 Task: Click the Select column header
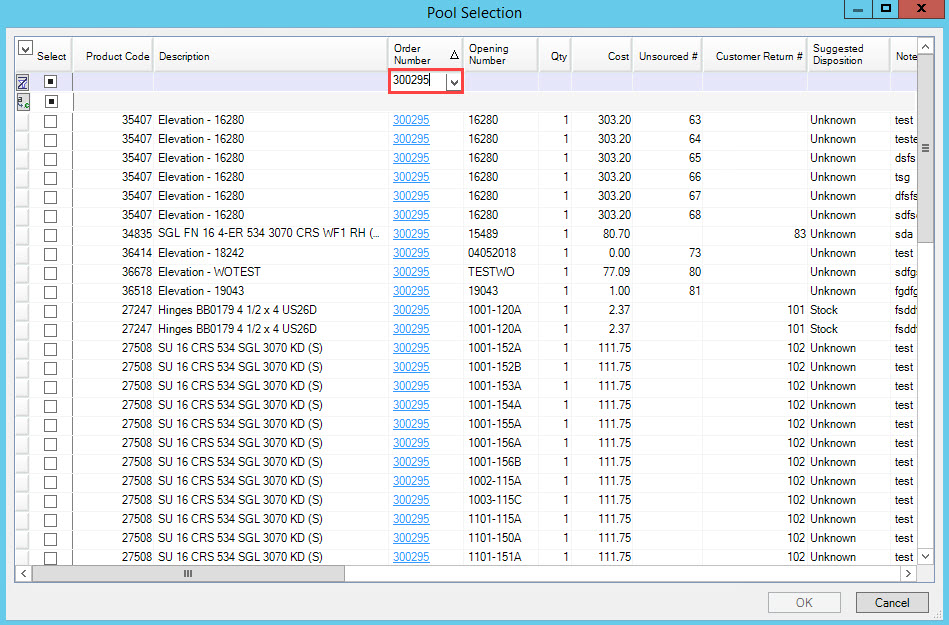pos(51,56)
